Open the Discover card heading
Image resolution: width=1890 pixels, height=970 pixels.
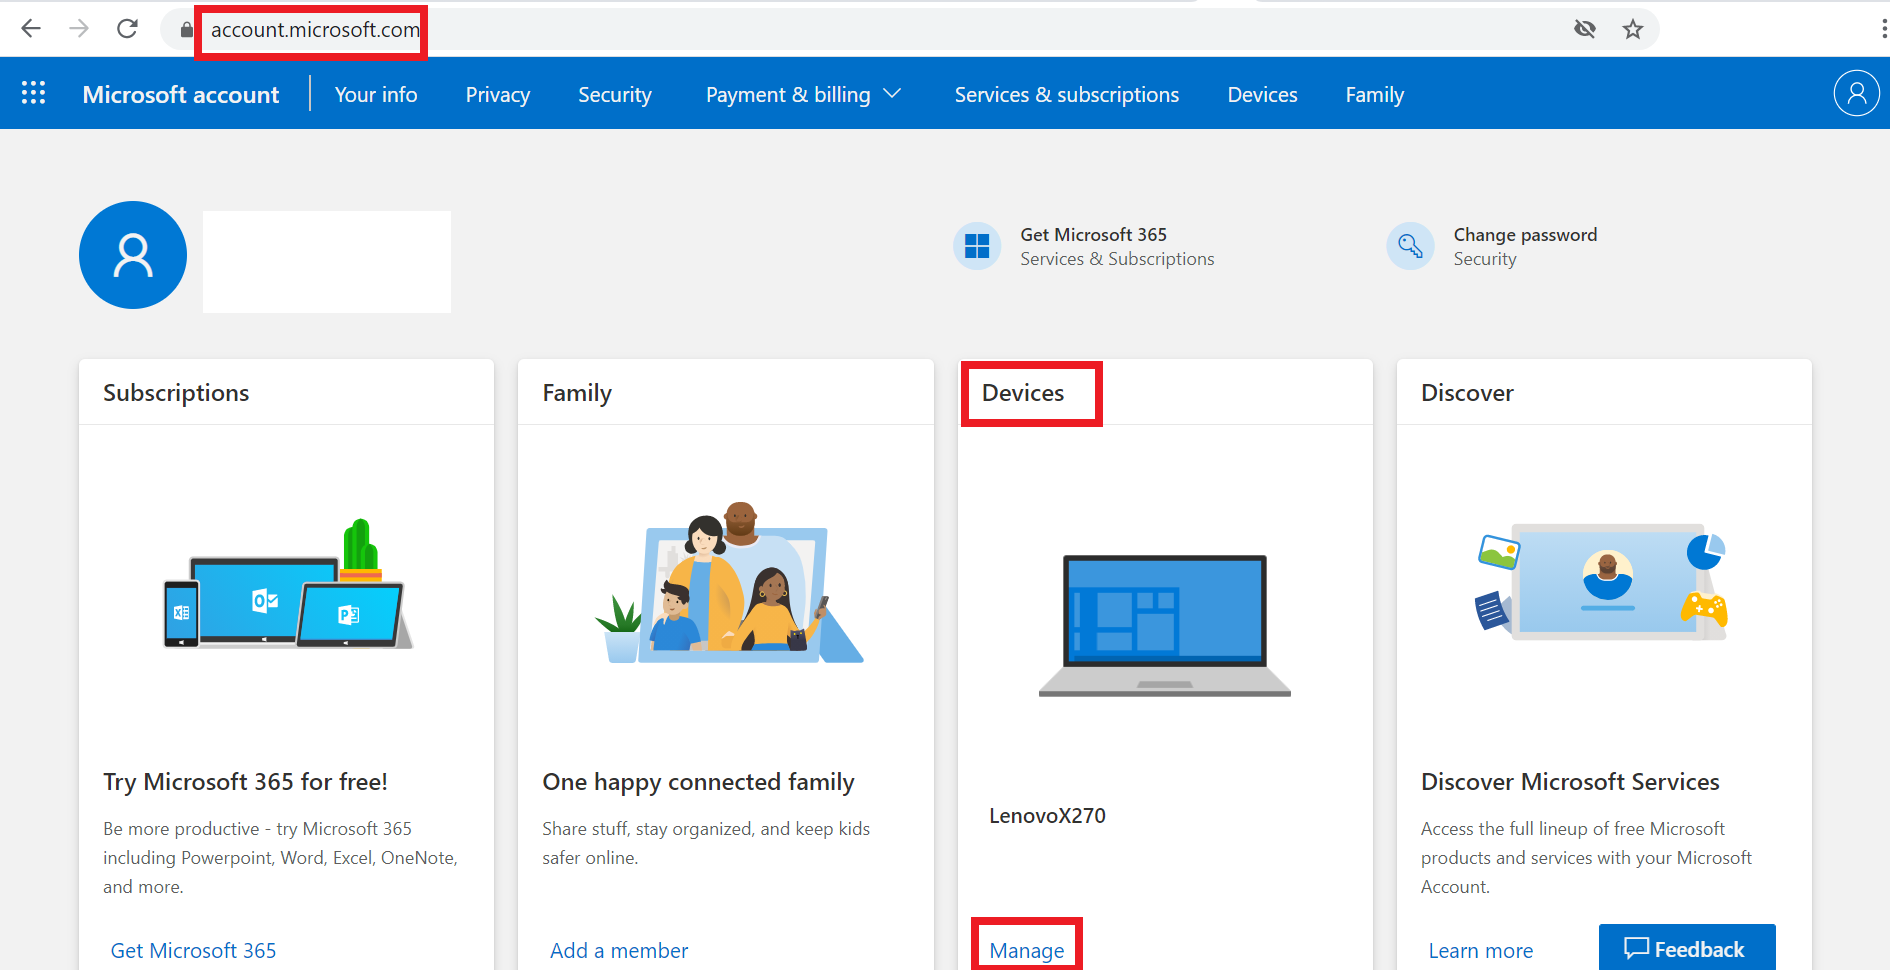tap(1467, 393)
